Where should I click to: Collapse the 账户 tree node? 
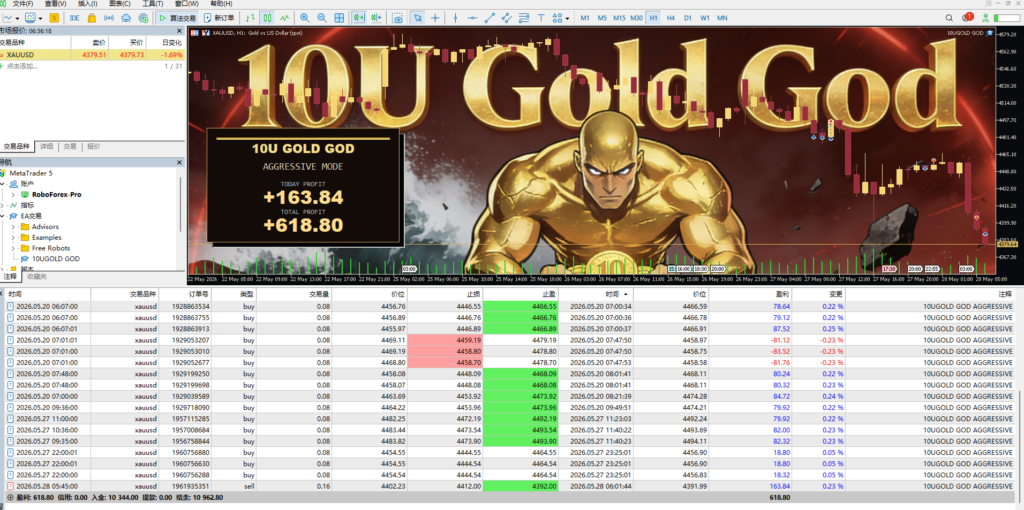pos(3,183)
